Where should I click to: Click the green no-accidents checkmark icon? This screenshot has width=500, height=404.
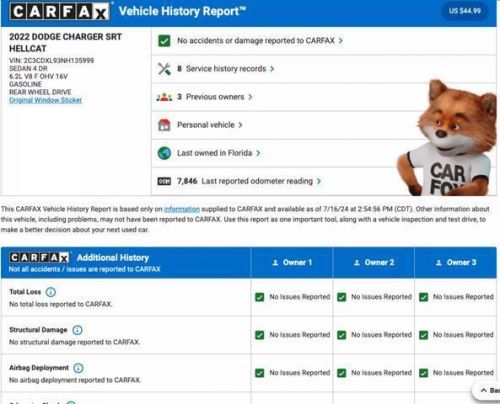[164, 41]
